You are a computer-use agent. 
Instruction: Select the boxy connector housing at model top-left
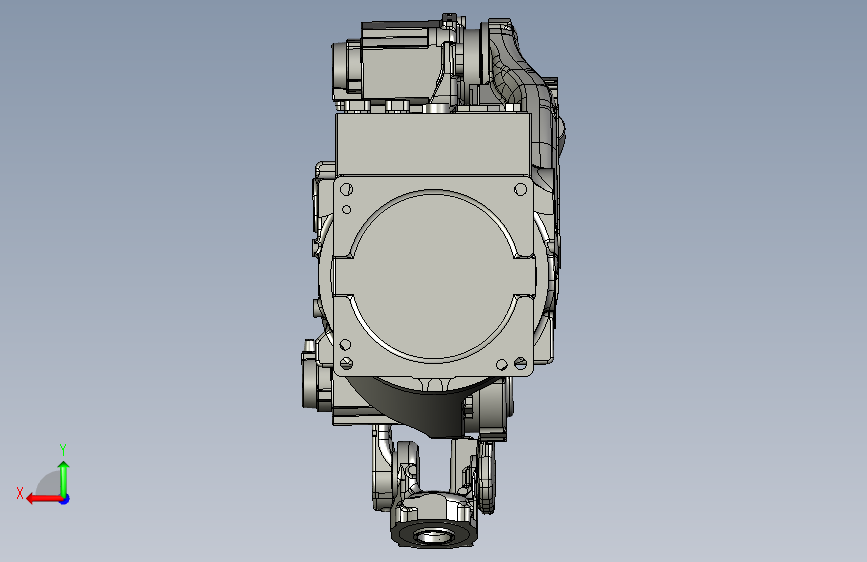[x=401, y=62]
